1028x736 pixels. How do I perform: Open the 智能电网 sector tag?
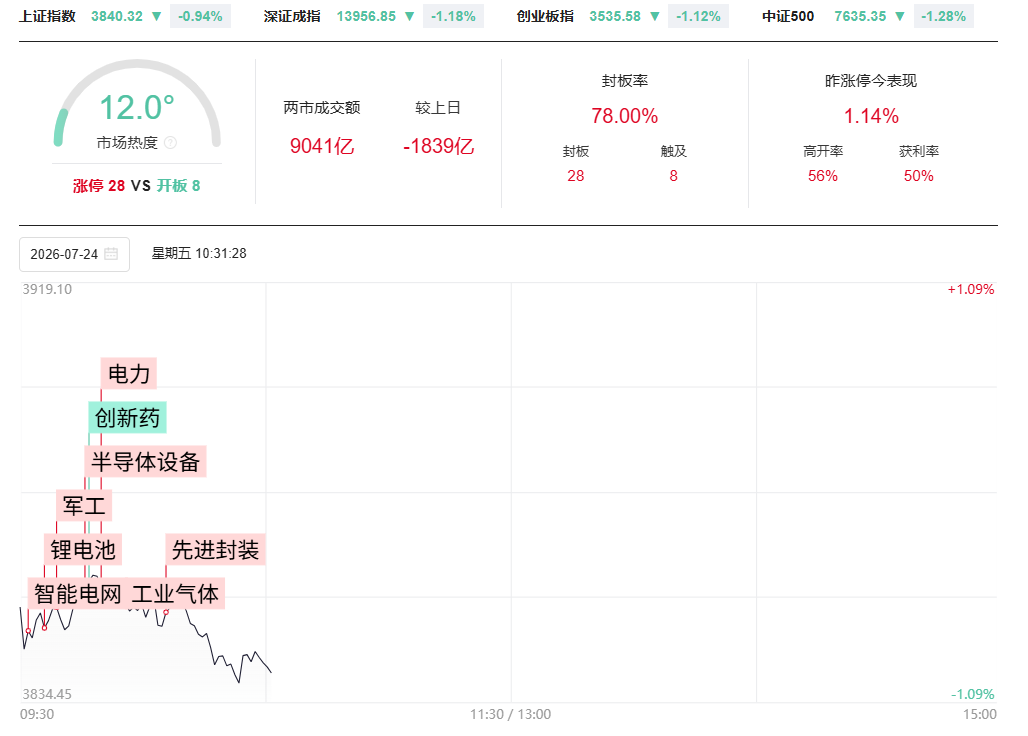[77, 594]
